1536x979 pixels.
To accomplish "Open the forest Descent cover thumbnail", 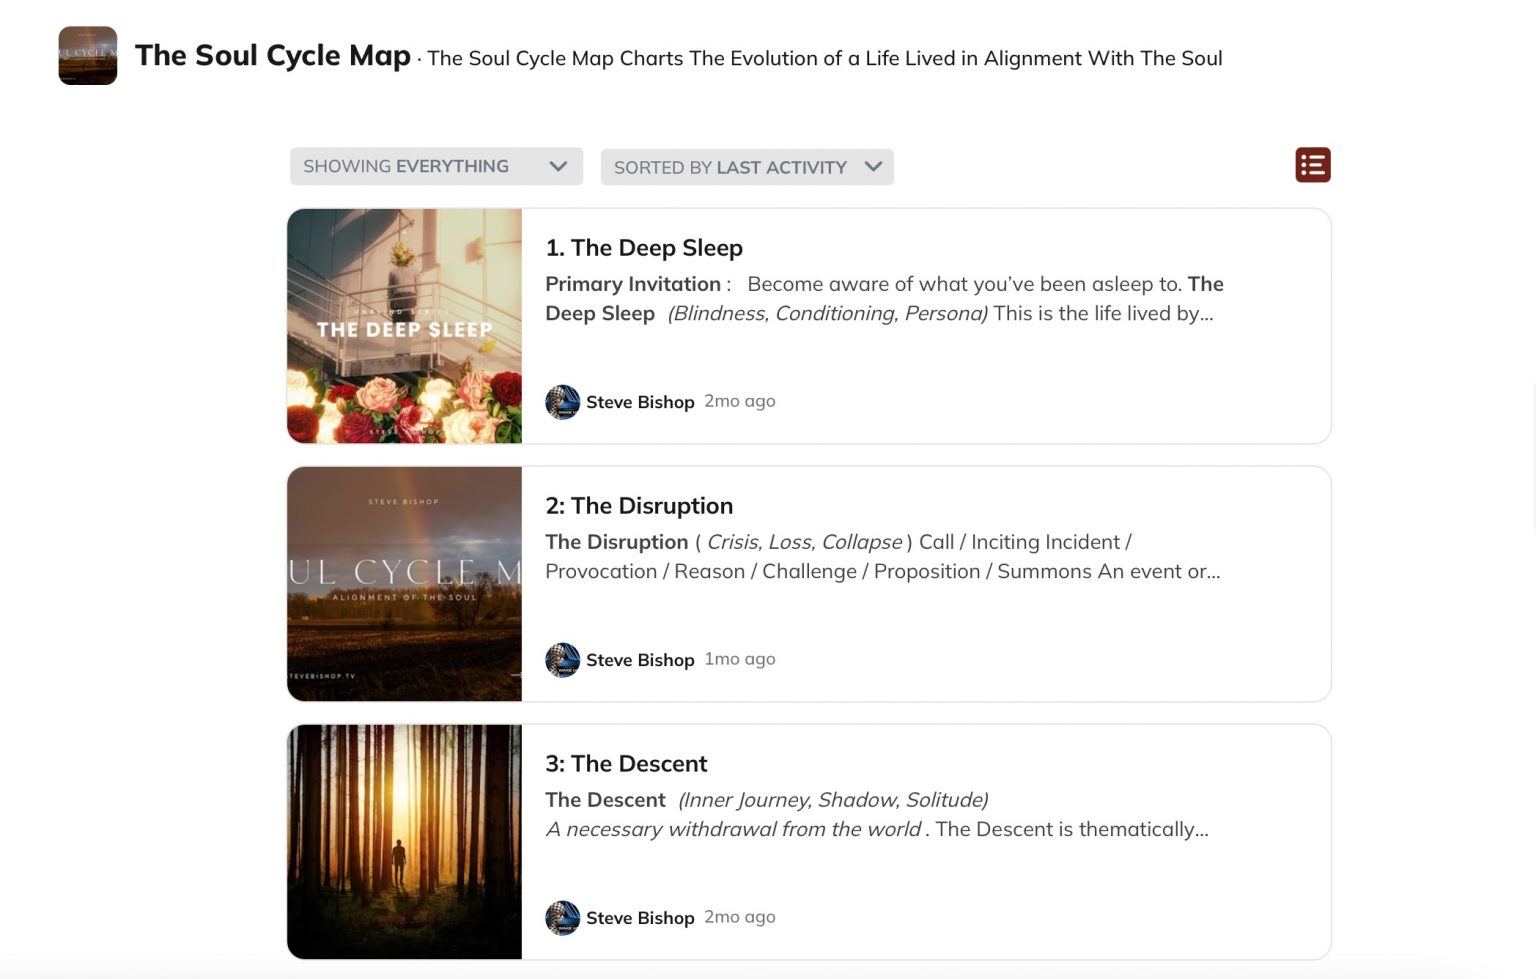I will (x=404, y=842).
